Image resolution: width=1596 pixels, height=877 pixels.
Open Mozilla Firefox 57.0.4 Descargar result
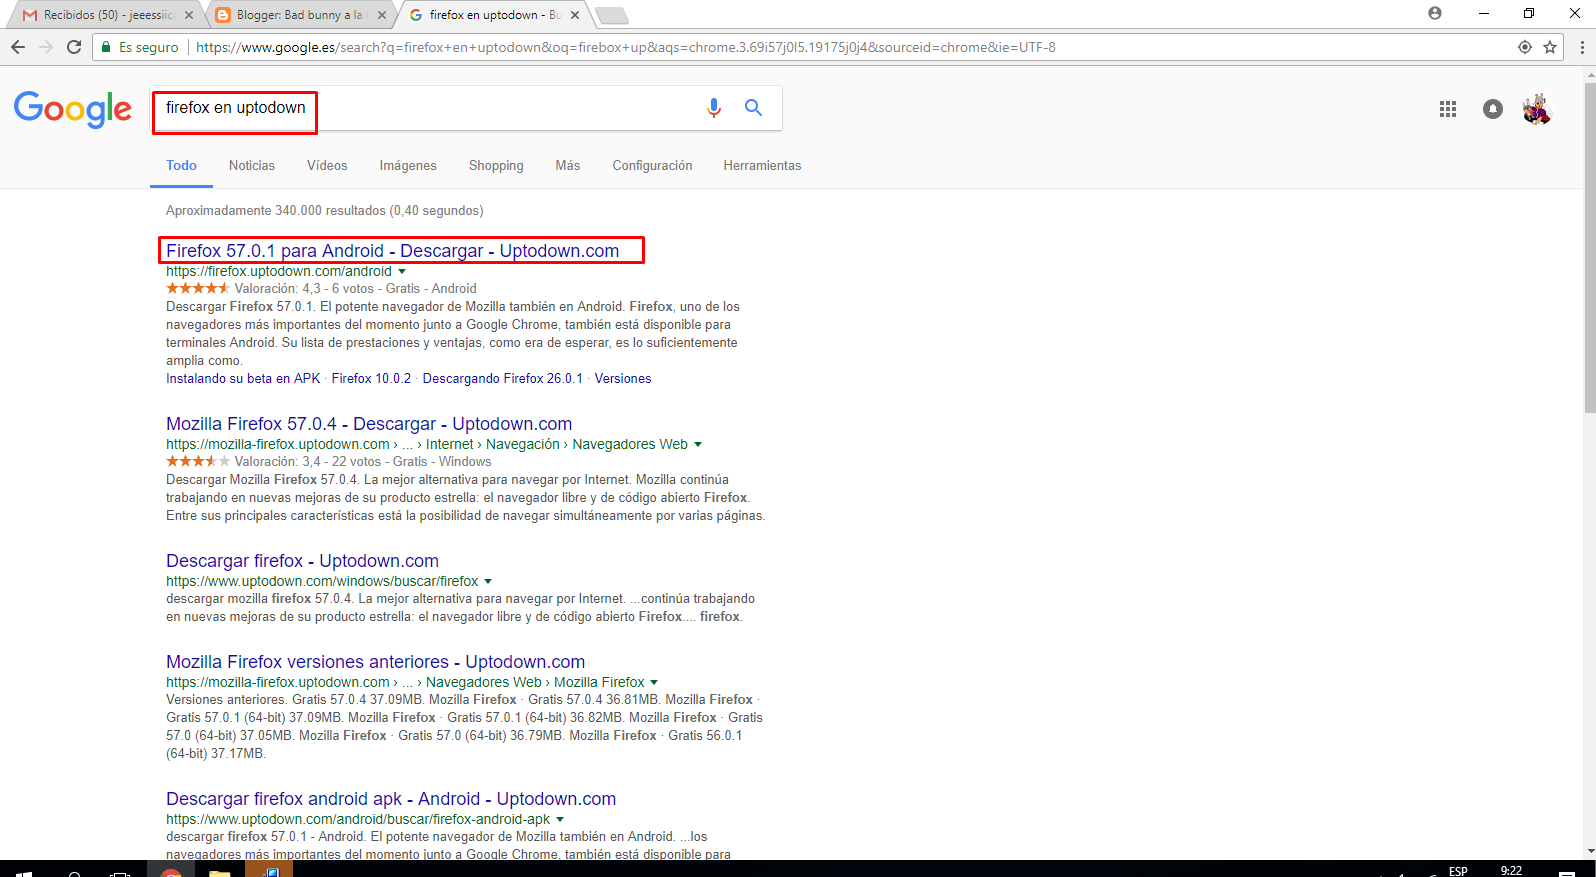[x=369, y=424]
